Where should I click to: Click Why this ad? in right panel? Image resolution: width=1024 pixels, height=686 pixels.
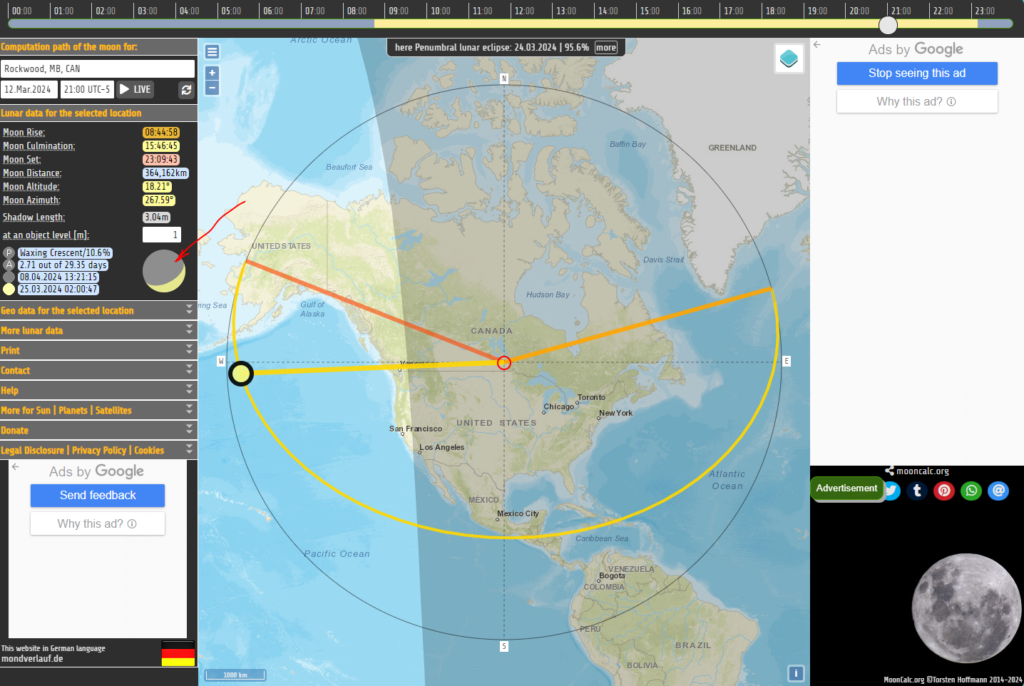tap(917, 102)
